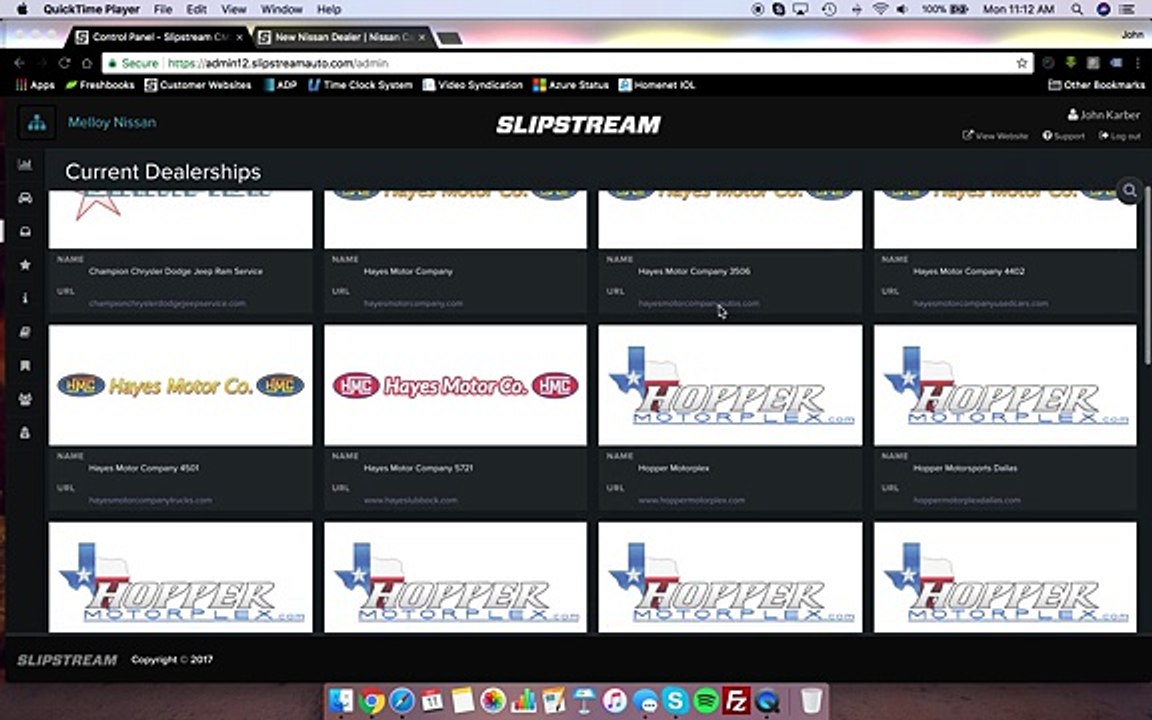The height and width of the screenshot is (720, 1152).
Task: Open Safari from the dock
Action: point(402,700)
